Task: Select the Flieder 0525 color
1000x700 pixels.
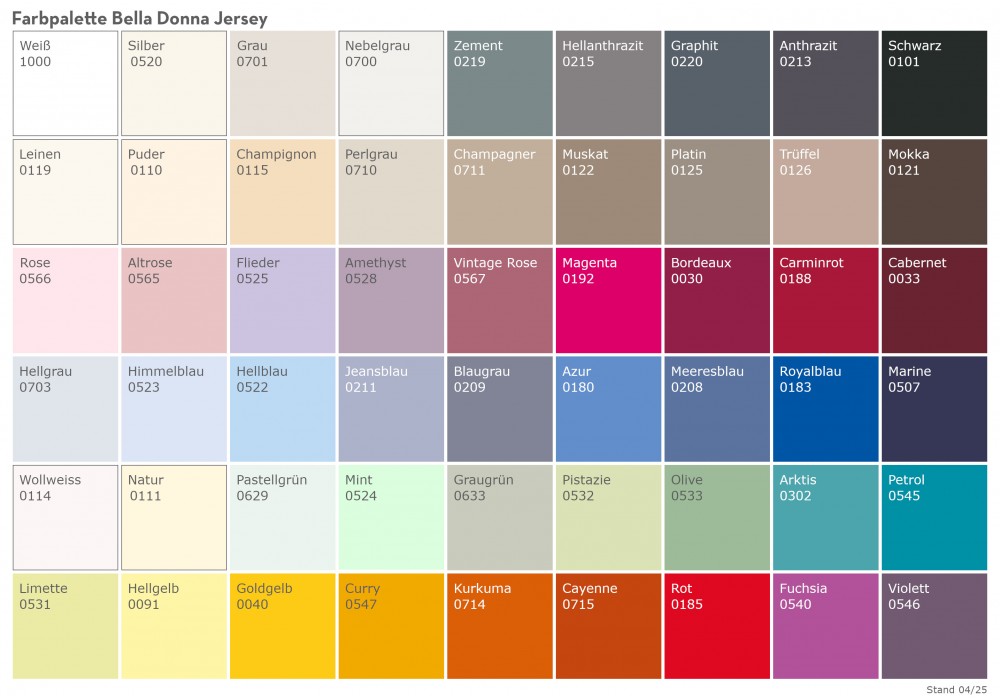Action: click(282, 300)
